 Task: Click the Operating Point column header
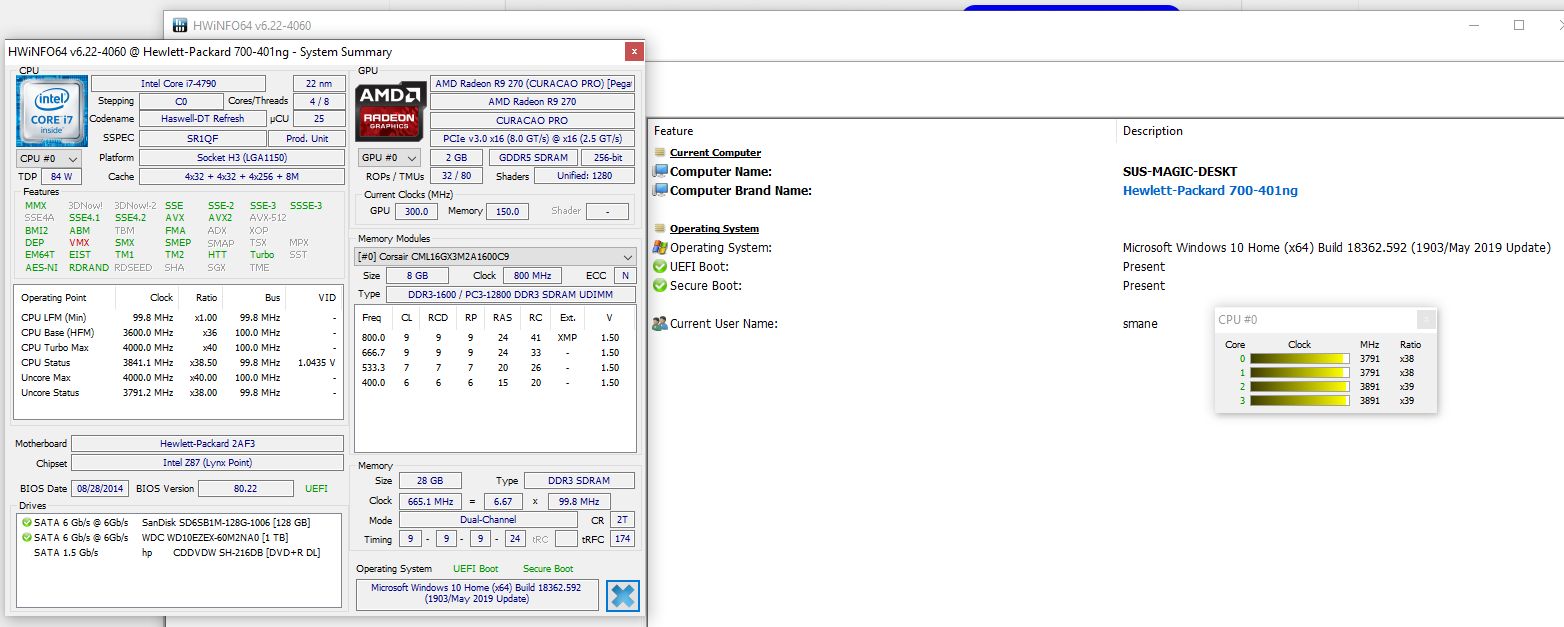coord(65,298)
